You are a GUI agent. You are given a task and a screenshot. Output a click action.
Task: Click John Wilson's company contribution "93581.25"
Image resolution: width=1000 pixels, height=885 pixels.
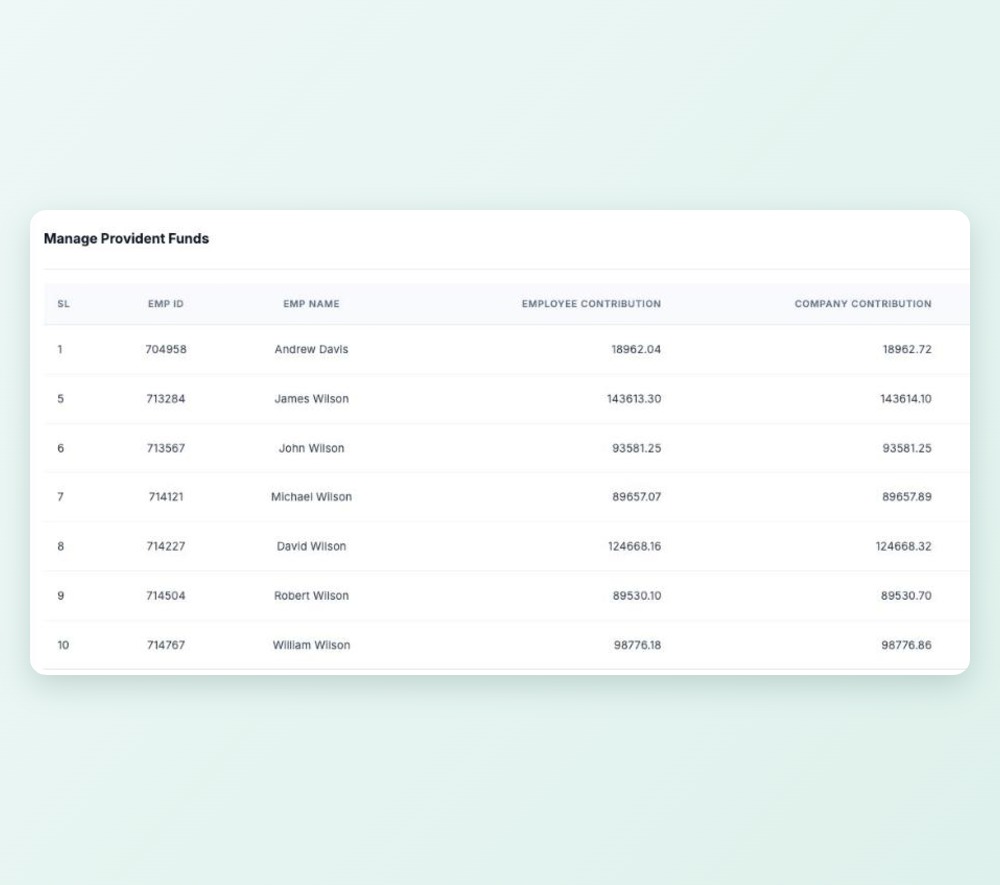click(907, 448)
